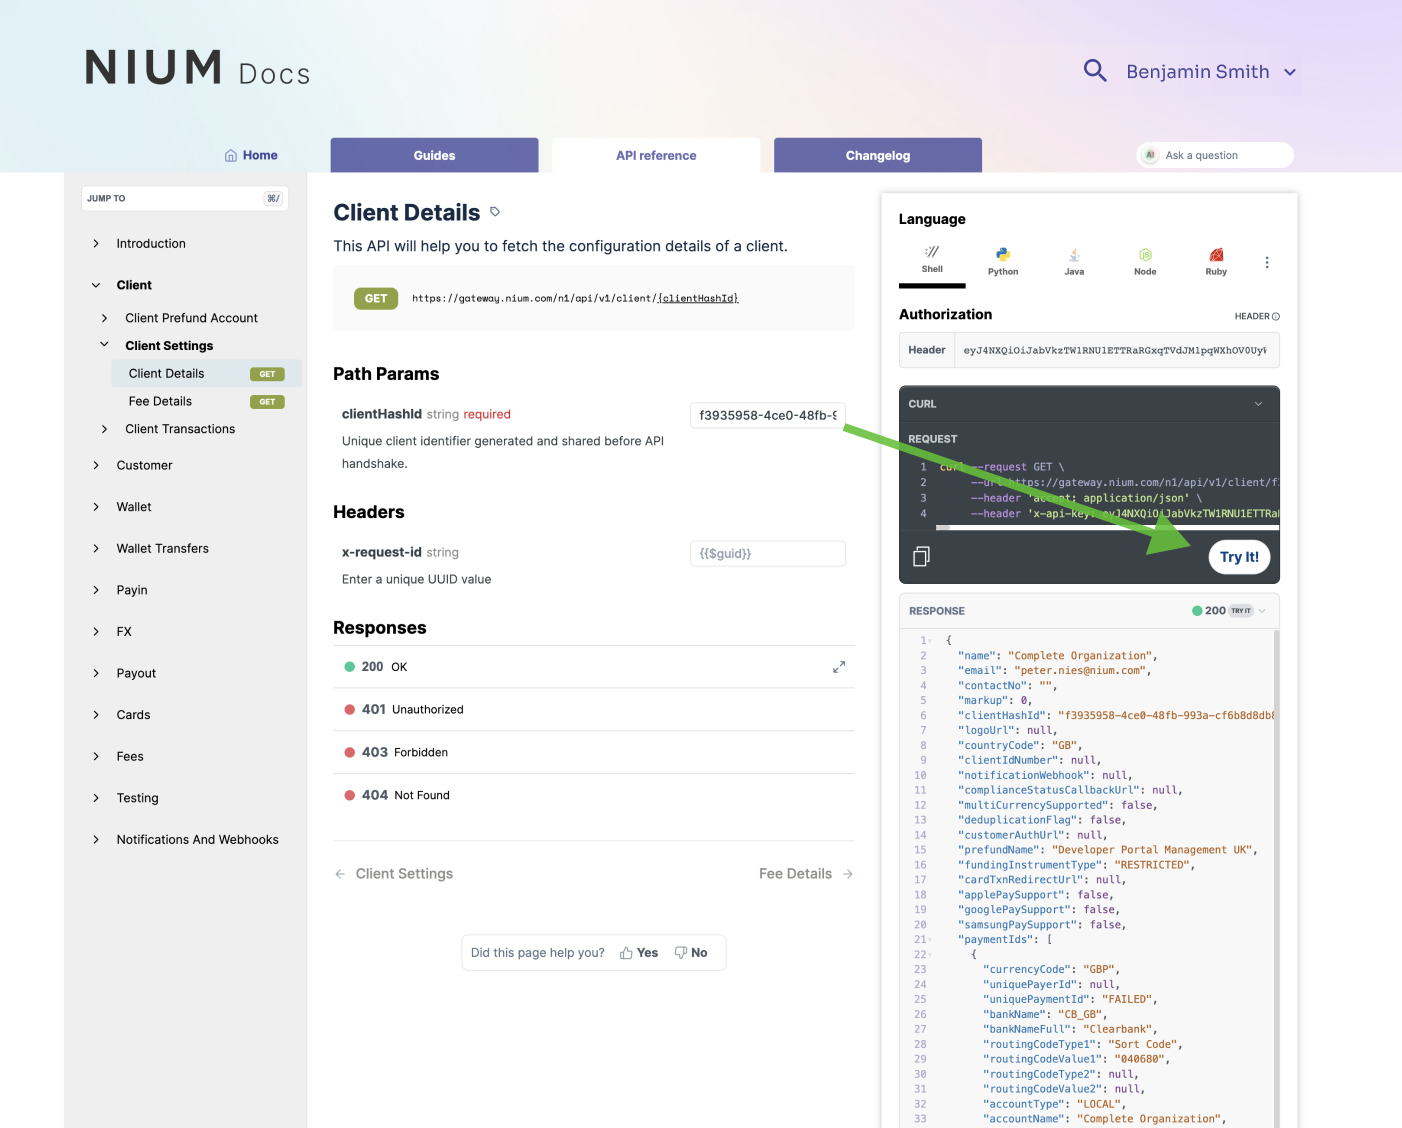
Task: Click the left arrow before Client Settings
Action: (x=340, y=874)
